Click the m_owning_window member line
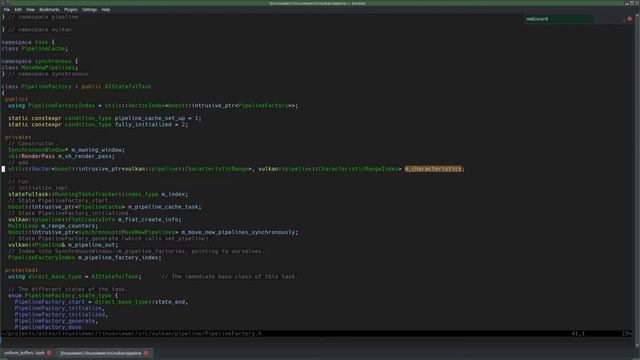This screenshot has width=640, height=360. 67,150
